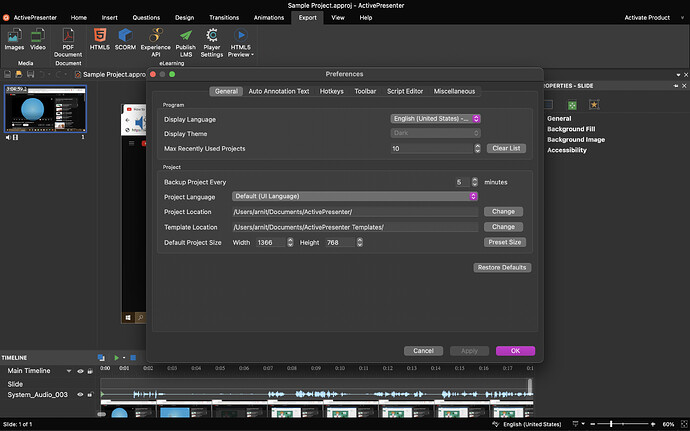Expand Main Timeline dropdown arrow
This screenshot has width=690, height=431.
pos(69,371)
